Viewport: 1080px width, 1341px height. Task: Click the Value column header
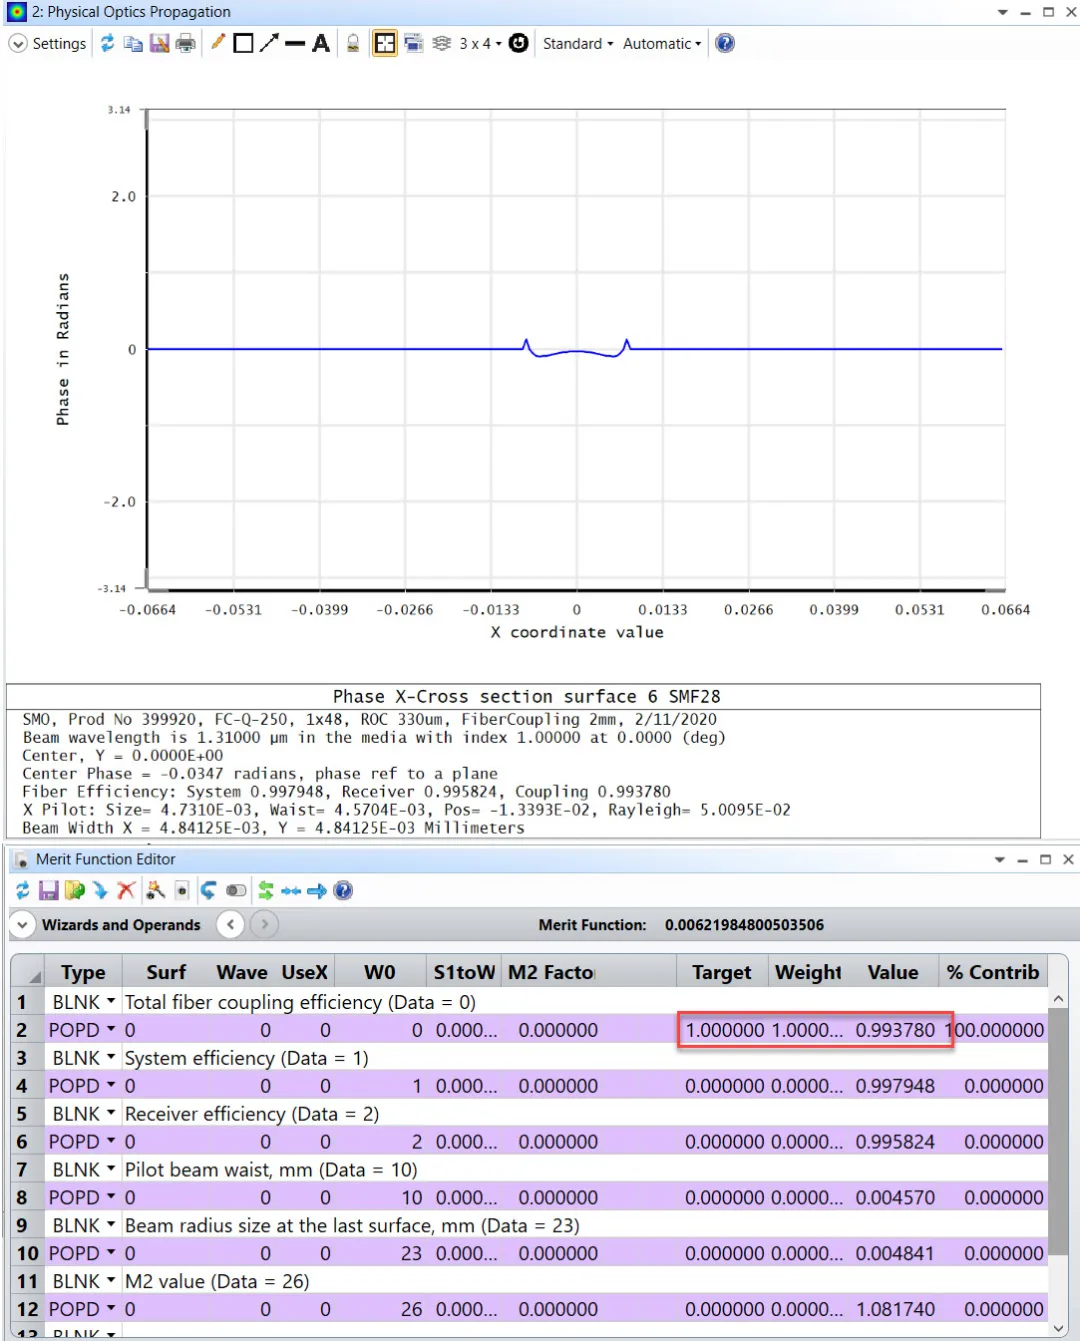coord(892,972)
